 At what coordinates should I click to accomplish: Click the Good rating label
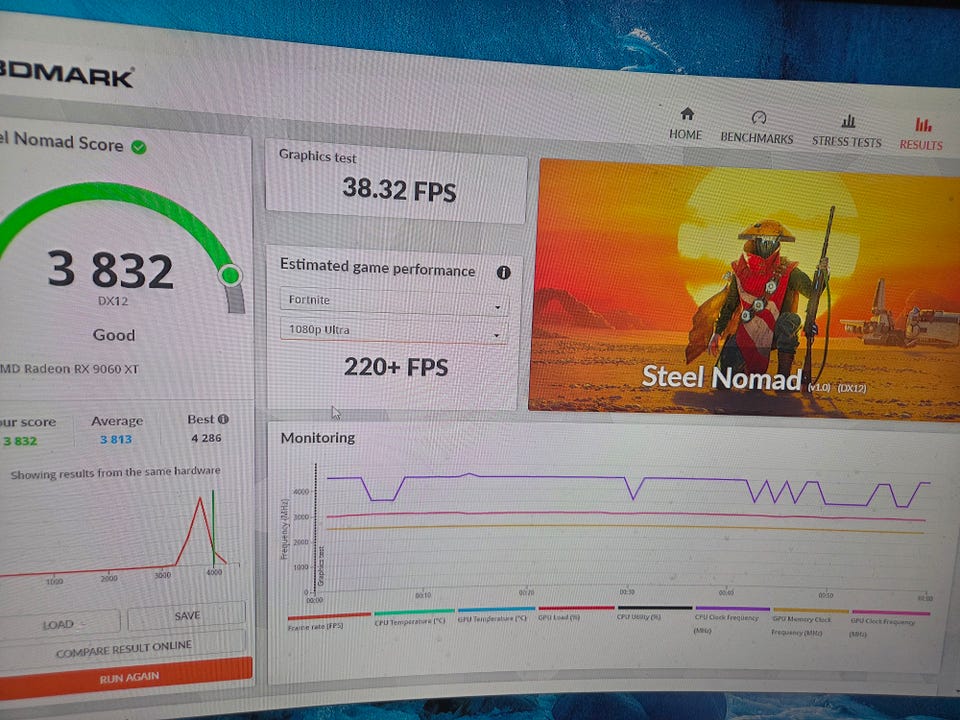tap(114, 335)
